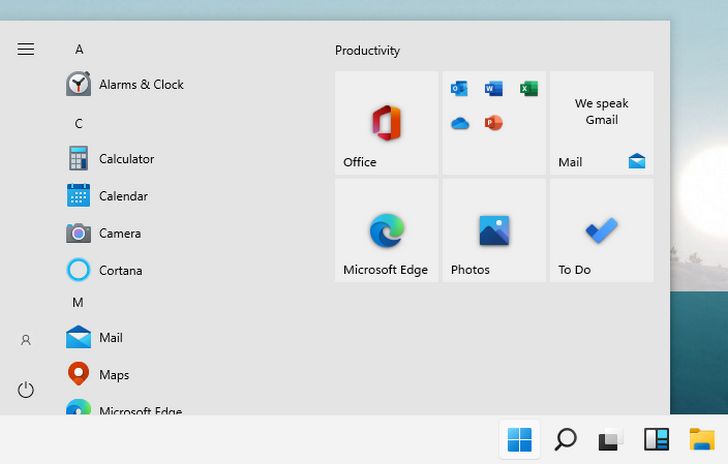Open the To Do tile
The image size is (728, 464).
pyautogui.click(x=602, y=231)
